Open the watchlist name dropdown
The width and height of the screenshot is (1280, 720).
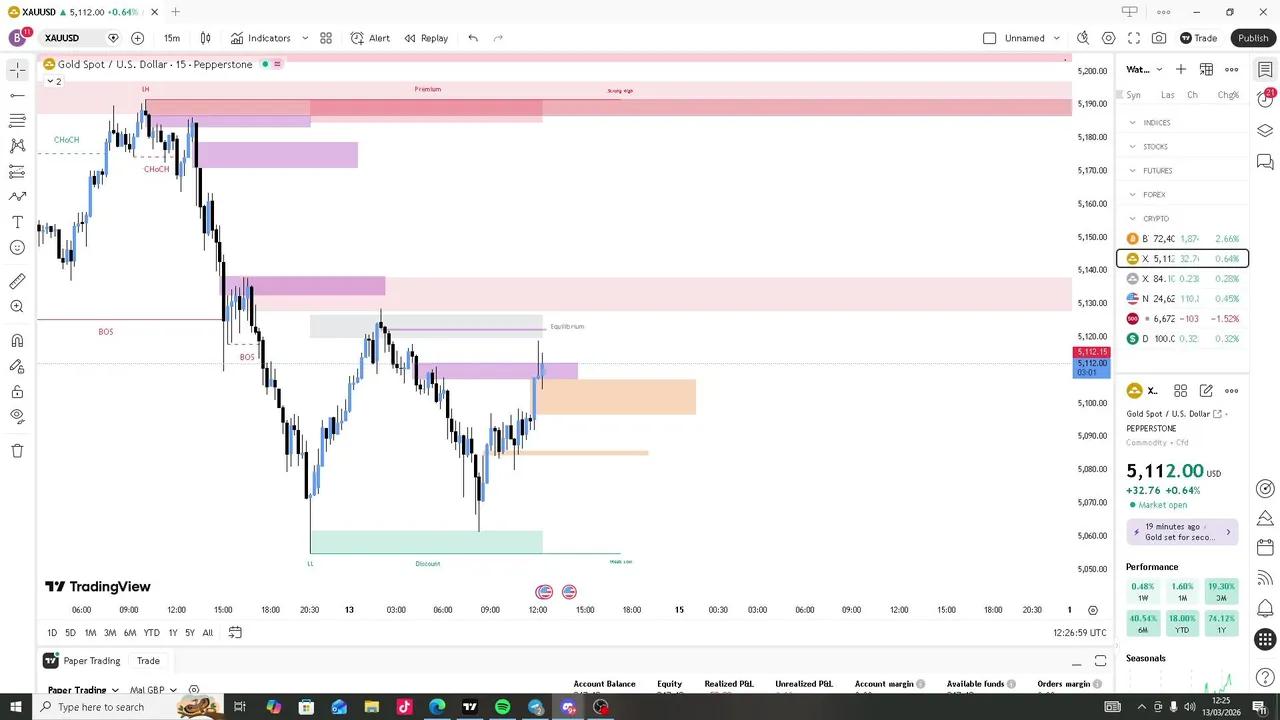click(1144, 69)
